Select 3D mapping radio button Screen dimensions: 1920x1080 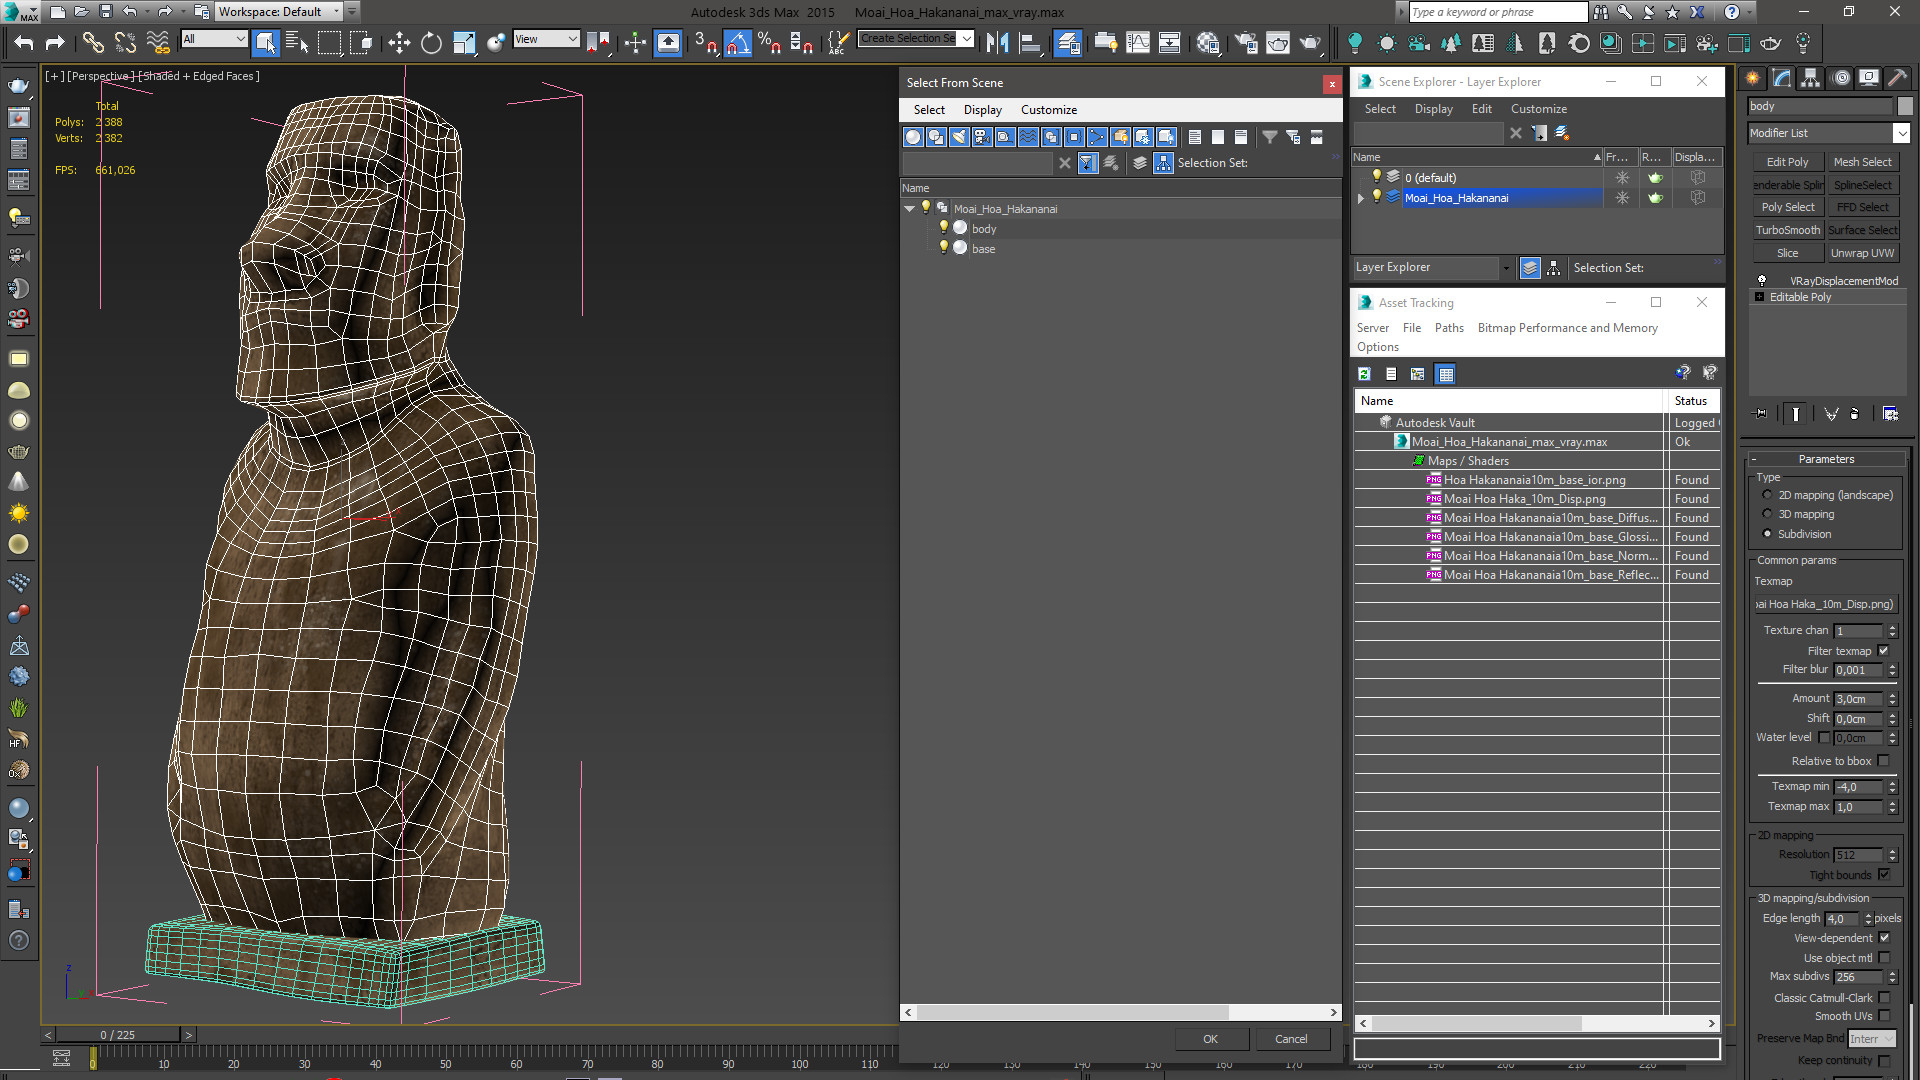1767,514
